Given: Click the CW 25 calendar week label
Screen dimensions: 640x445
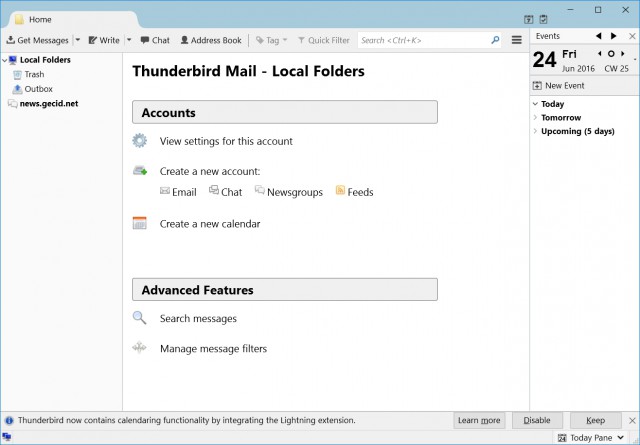Looking at the screenshot, I should coord(616,69).
